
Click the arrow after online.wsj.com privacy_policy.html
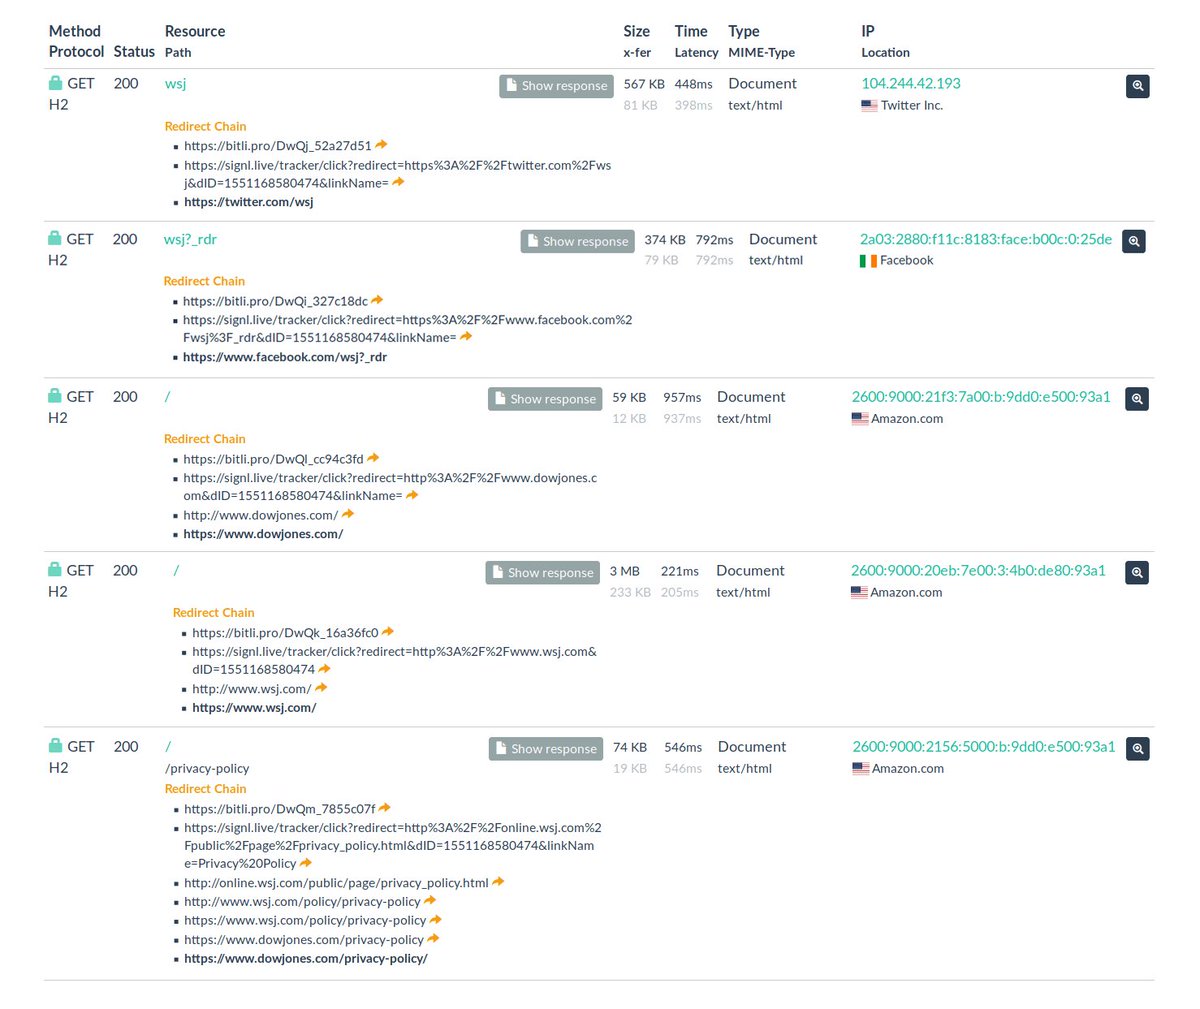(498, 882)
